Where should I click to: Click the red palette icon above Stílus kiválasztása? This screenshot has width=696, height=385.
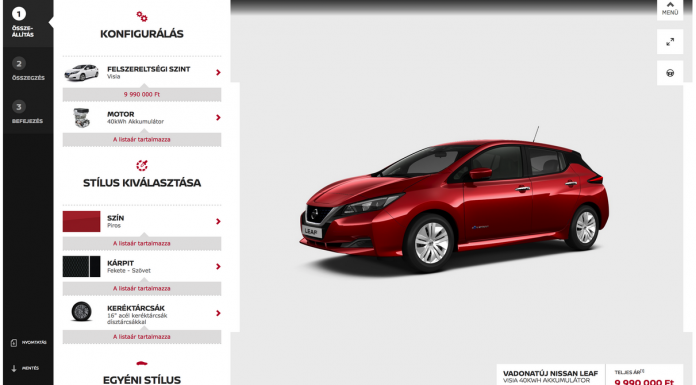click(x=142, y=165)
